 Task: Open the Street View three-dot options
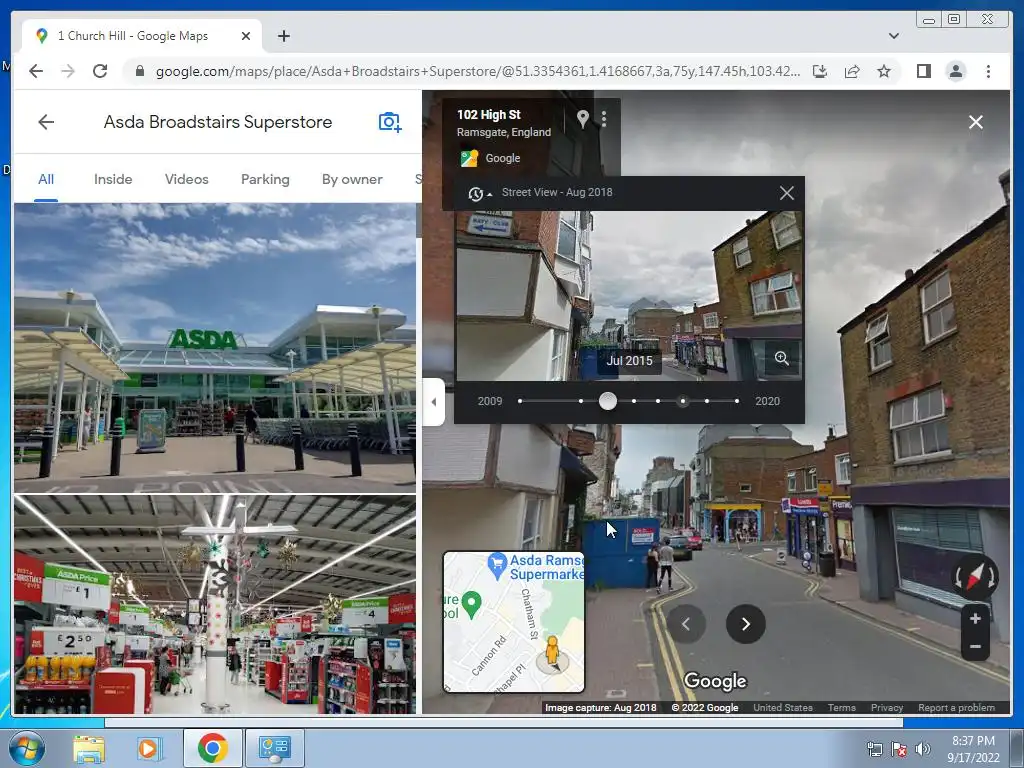604,119
